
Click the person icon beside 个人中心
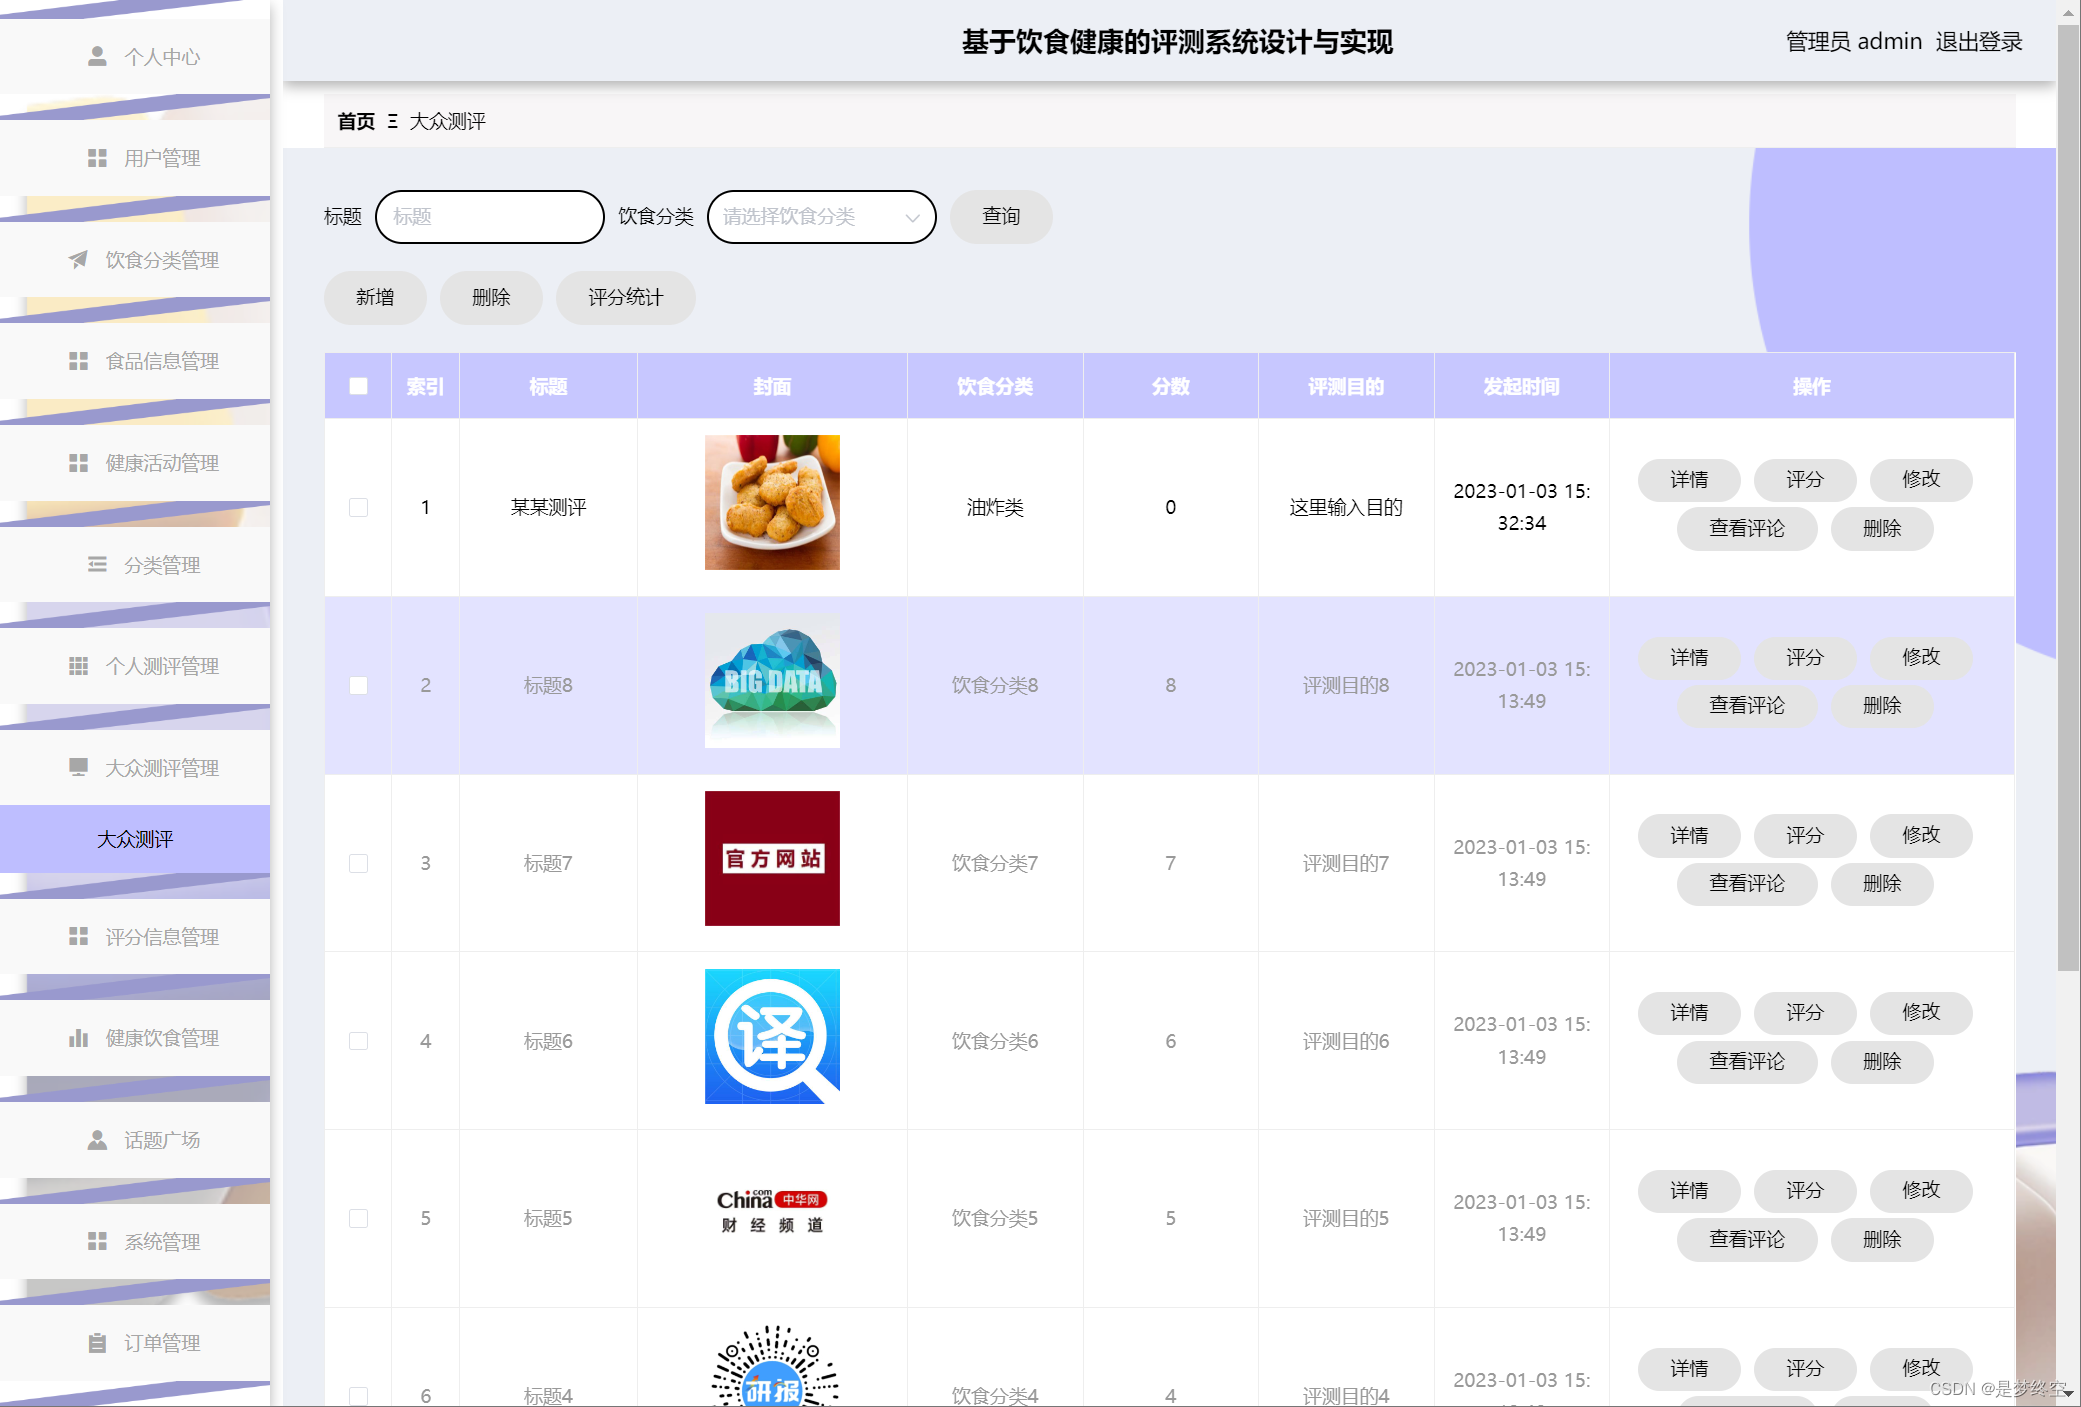tap(97, 56)
